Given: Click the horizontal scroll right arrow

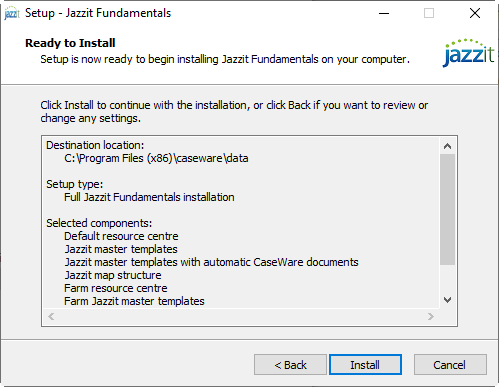Looking at the screenshot, I should (x=431, y=316).
